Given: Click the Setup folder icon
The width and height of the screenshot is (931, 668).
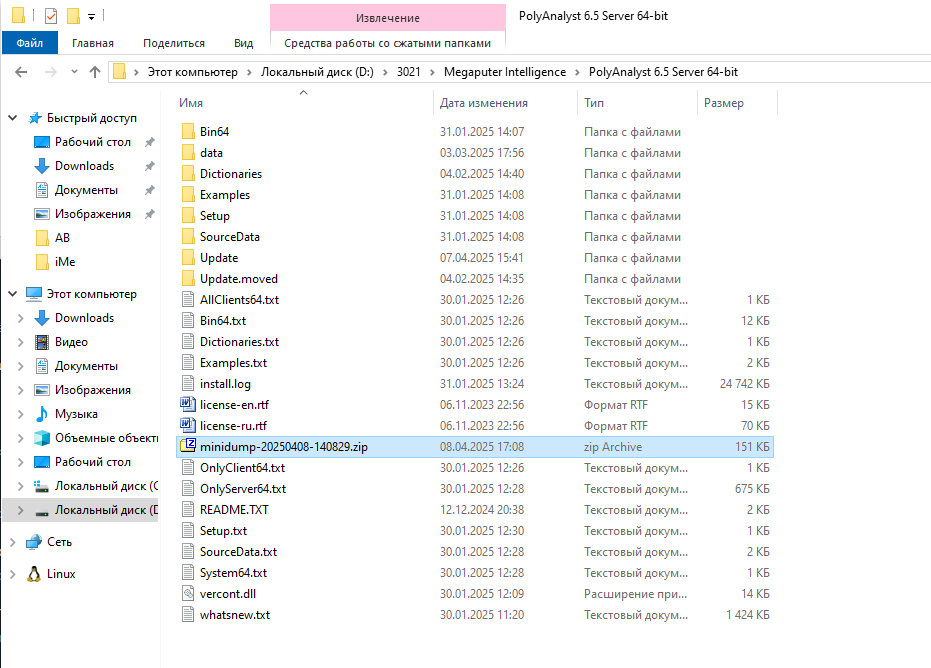Looking at the screenshot, I should pos(188,216).
